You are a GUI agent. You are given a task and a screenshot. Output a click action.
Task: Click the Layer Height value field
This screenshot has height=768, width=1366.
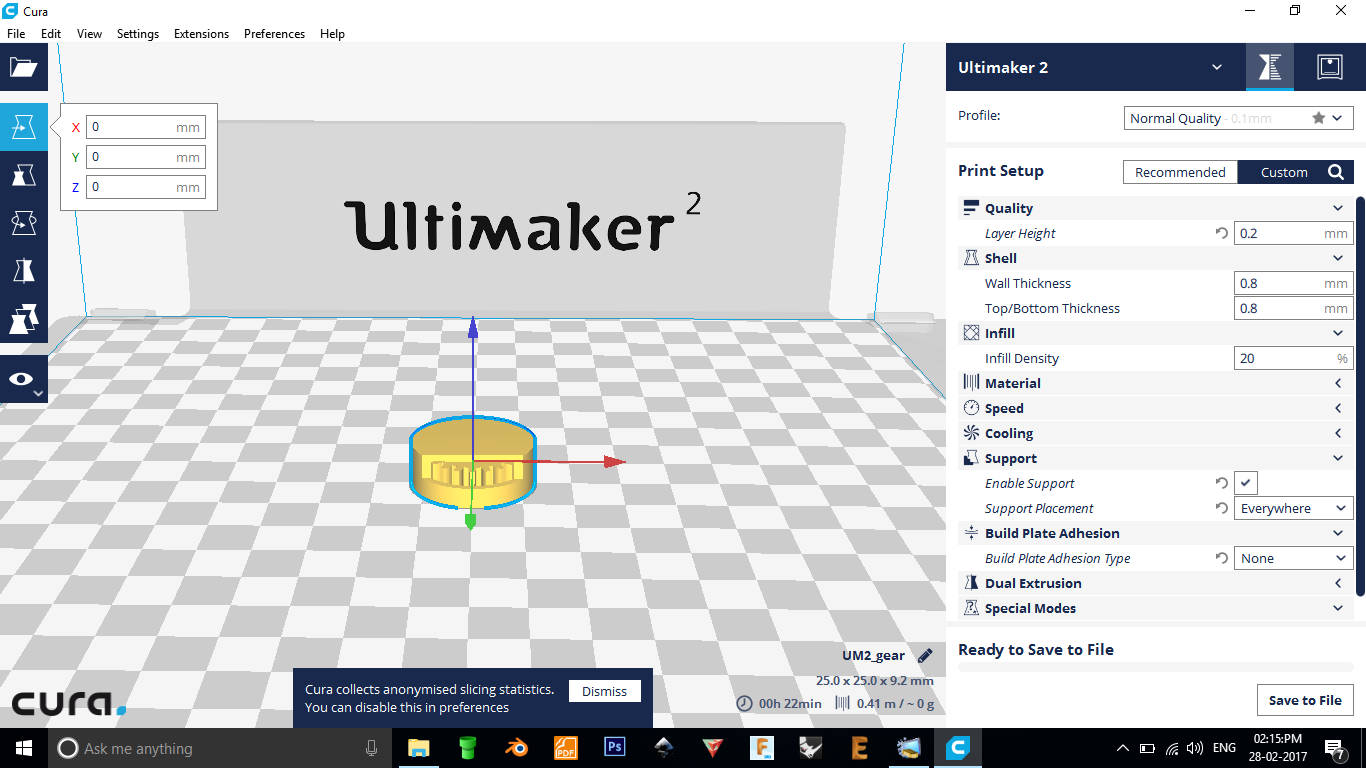pos(1293,233)
